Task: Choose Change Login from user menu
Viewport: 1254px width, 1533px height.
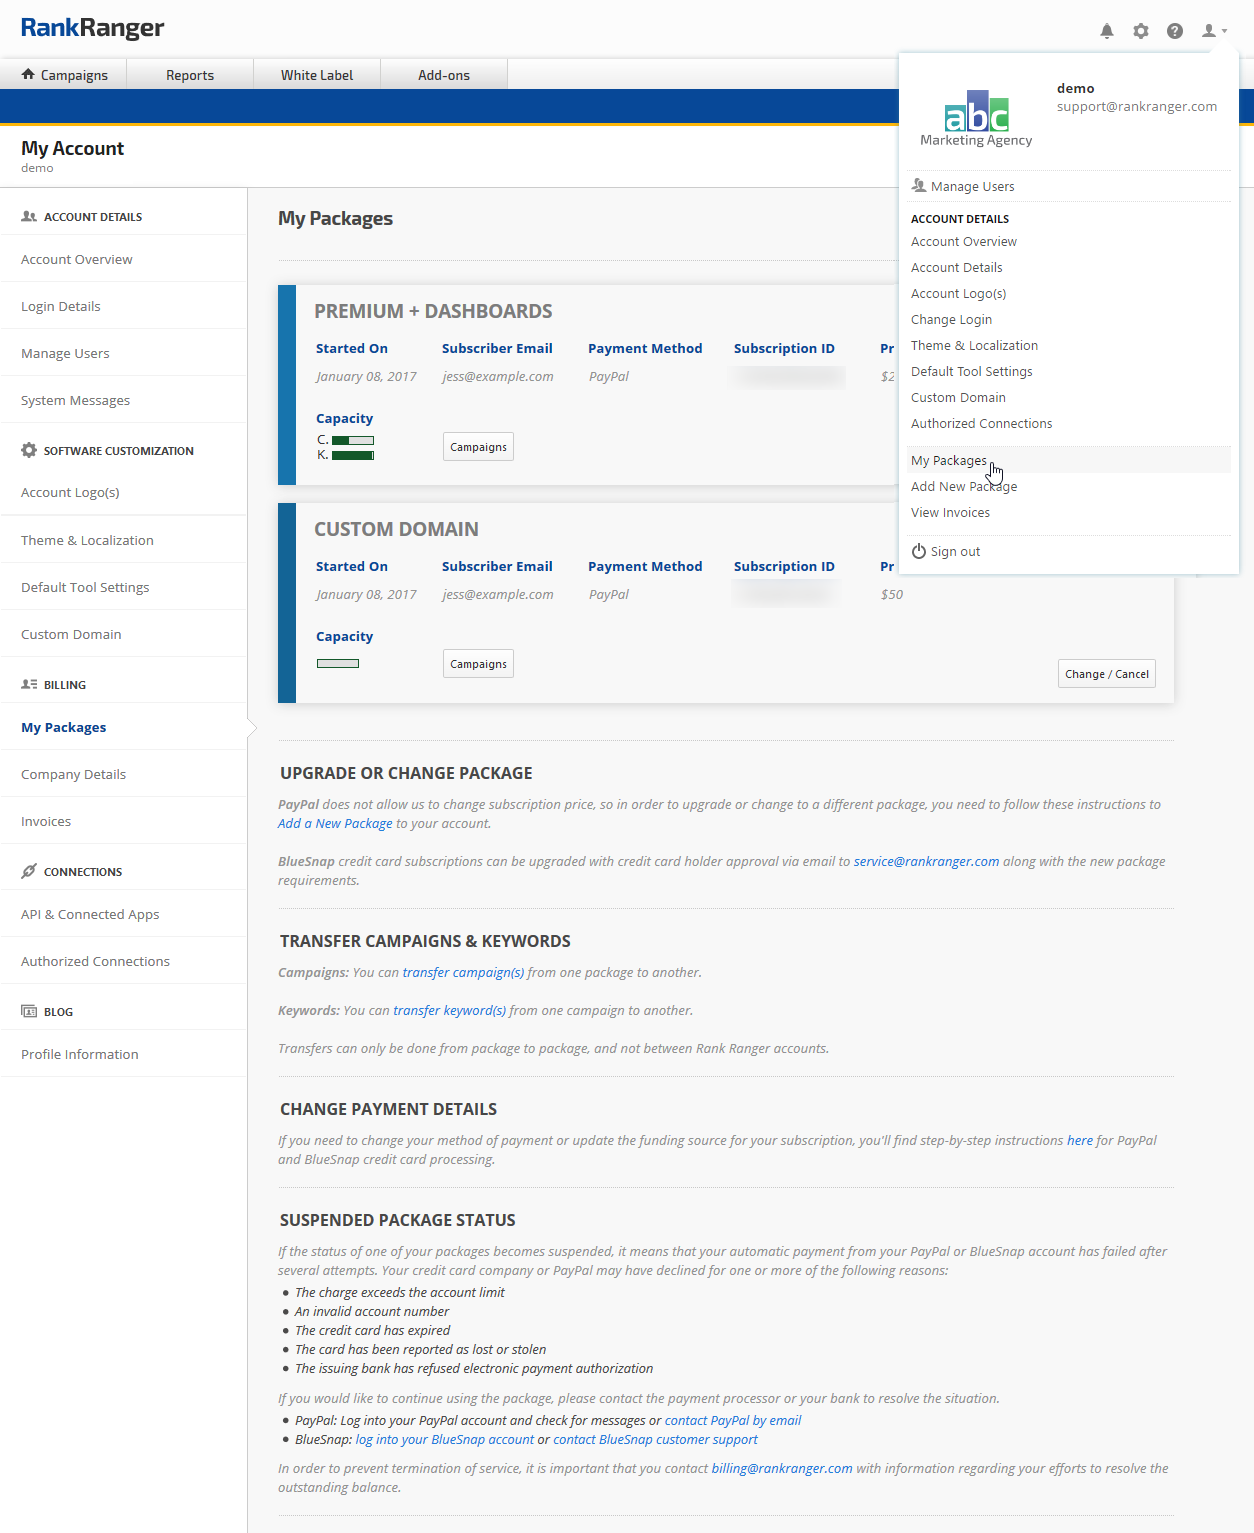Action: (x=952, y=320)
